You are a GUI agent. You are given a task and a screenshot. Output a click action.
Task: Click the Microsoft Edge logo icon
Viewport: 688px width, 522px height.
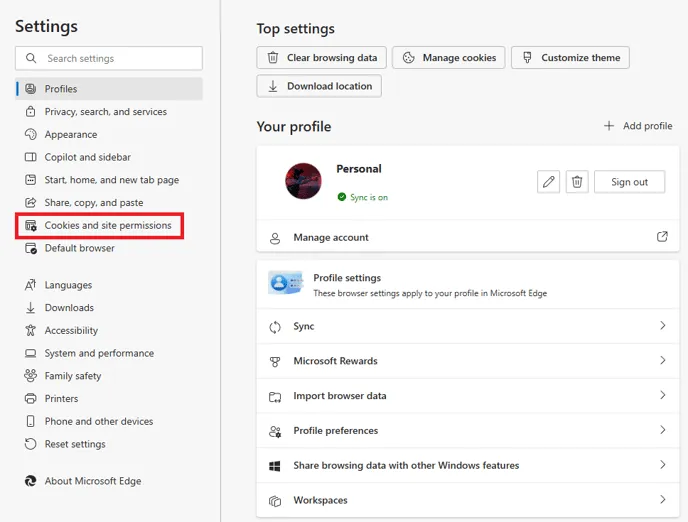[x=30, y=481]
